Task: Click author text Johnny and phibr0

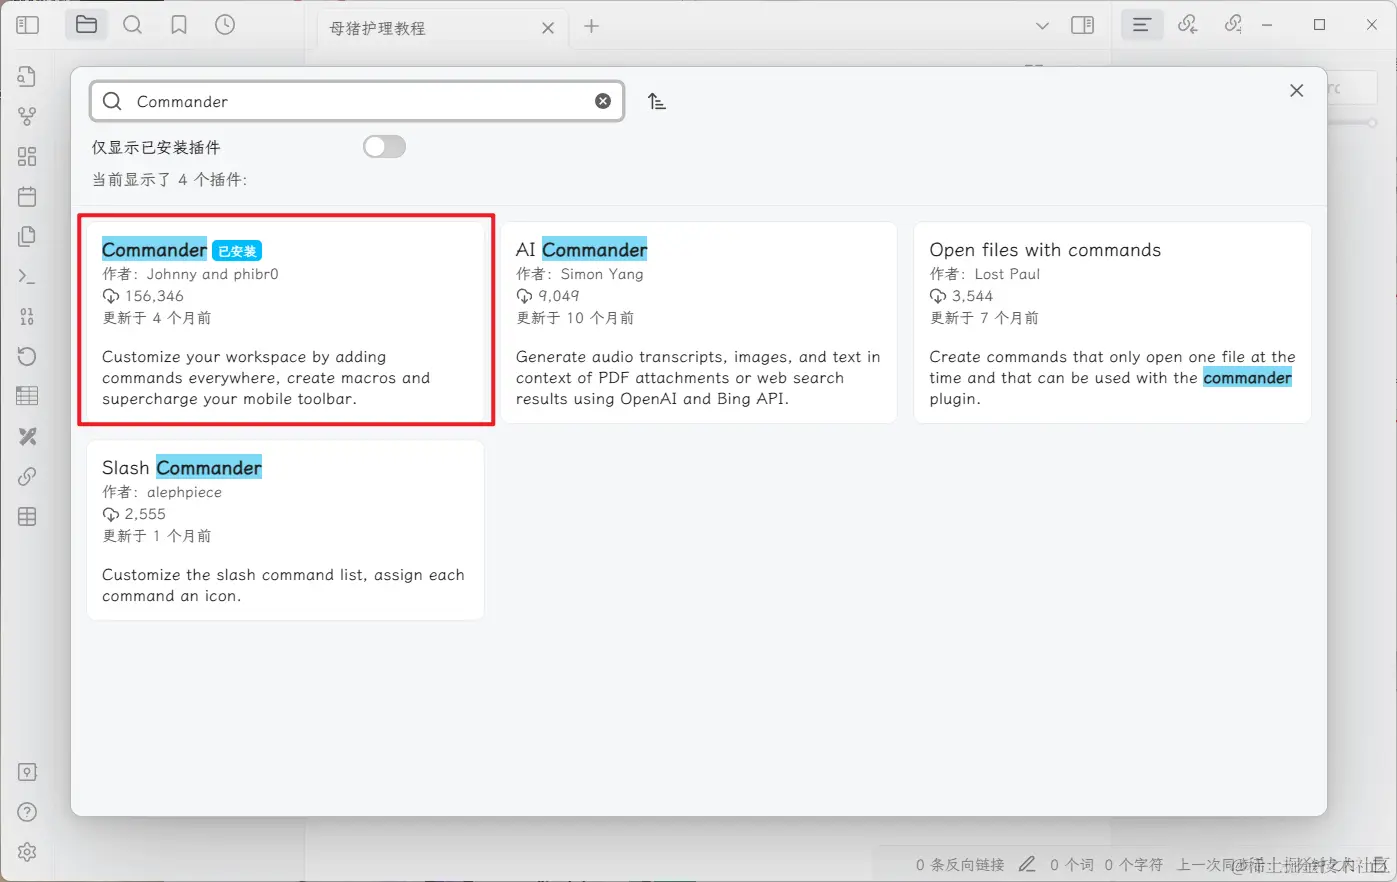Action: pos(212,274)
